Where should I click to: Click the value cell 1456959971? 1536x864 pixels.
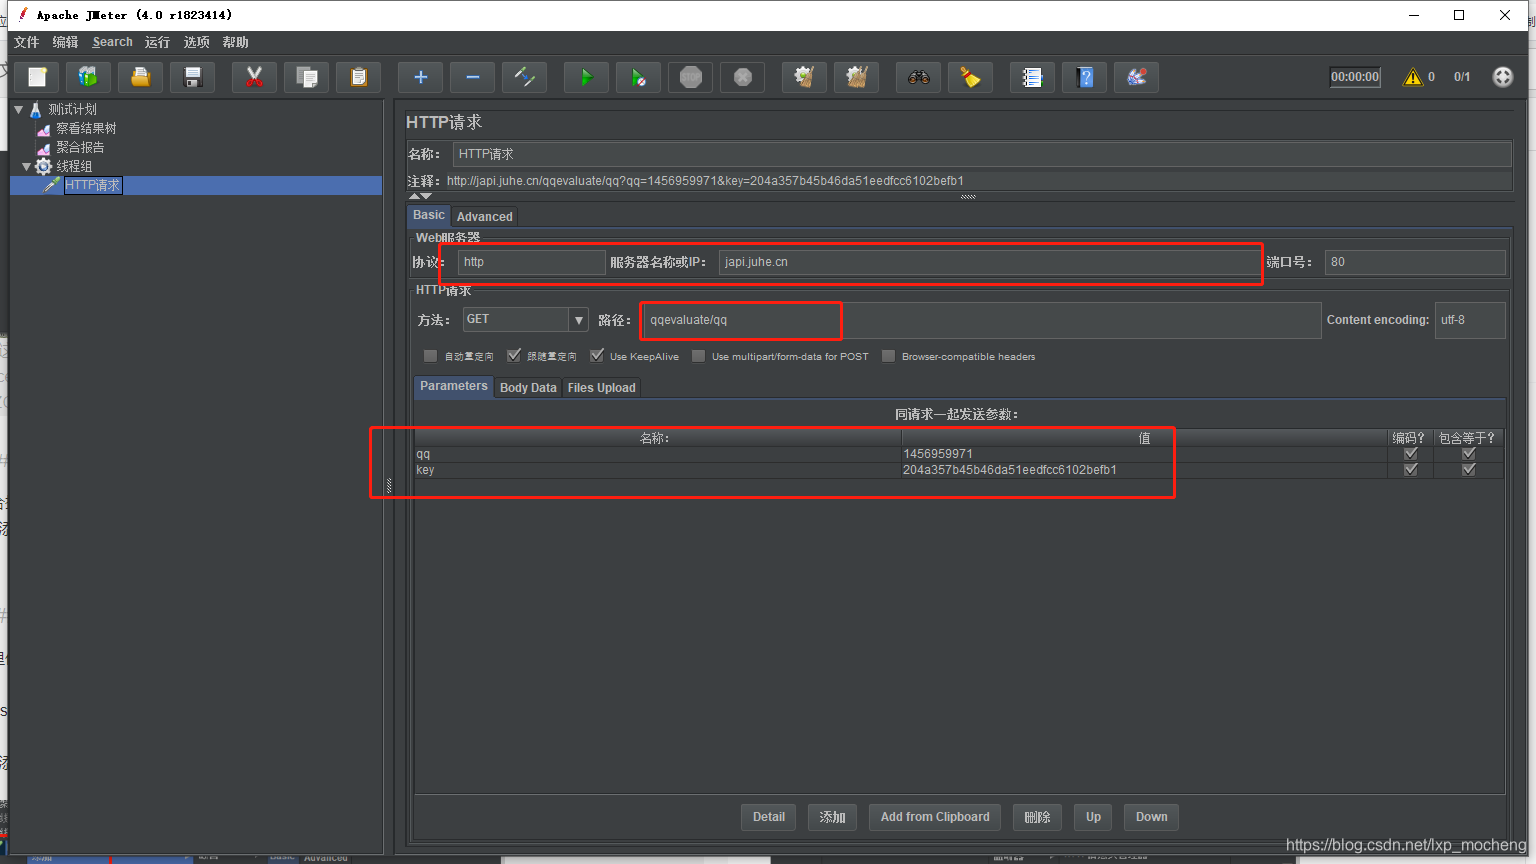click(x=1144, y=454)
